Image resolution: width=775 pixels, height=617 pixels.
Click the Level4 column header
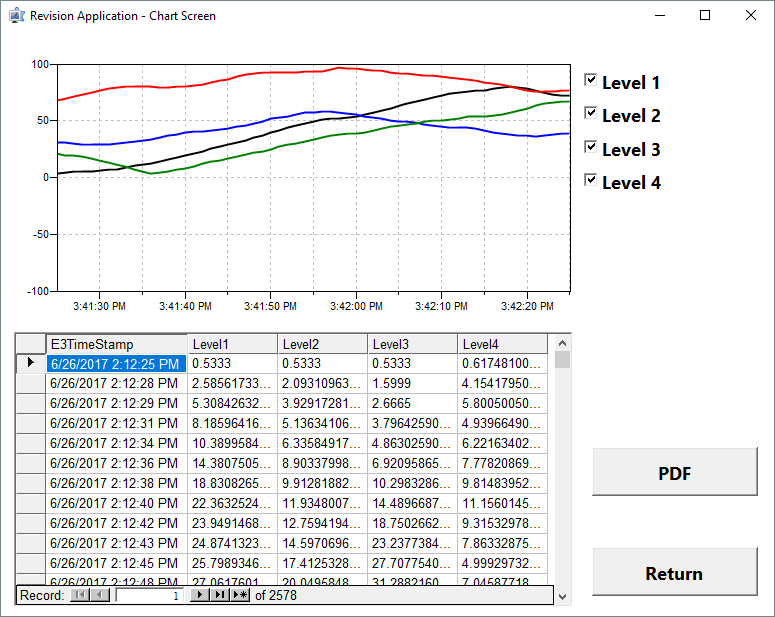point(502,344)
